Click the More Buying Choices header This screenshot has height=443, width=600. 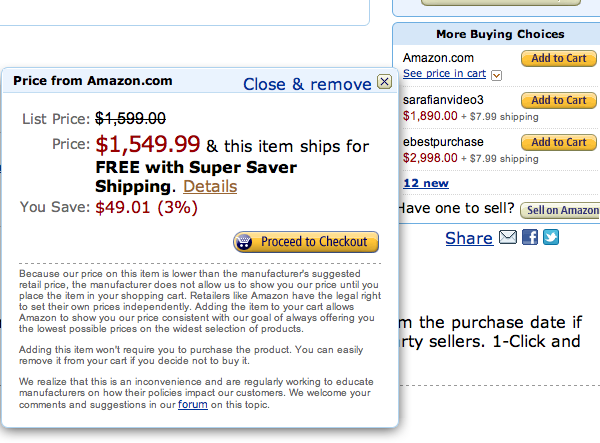click(500, 34)
